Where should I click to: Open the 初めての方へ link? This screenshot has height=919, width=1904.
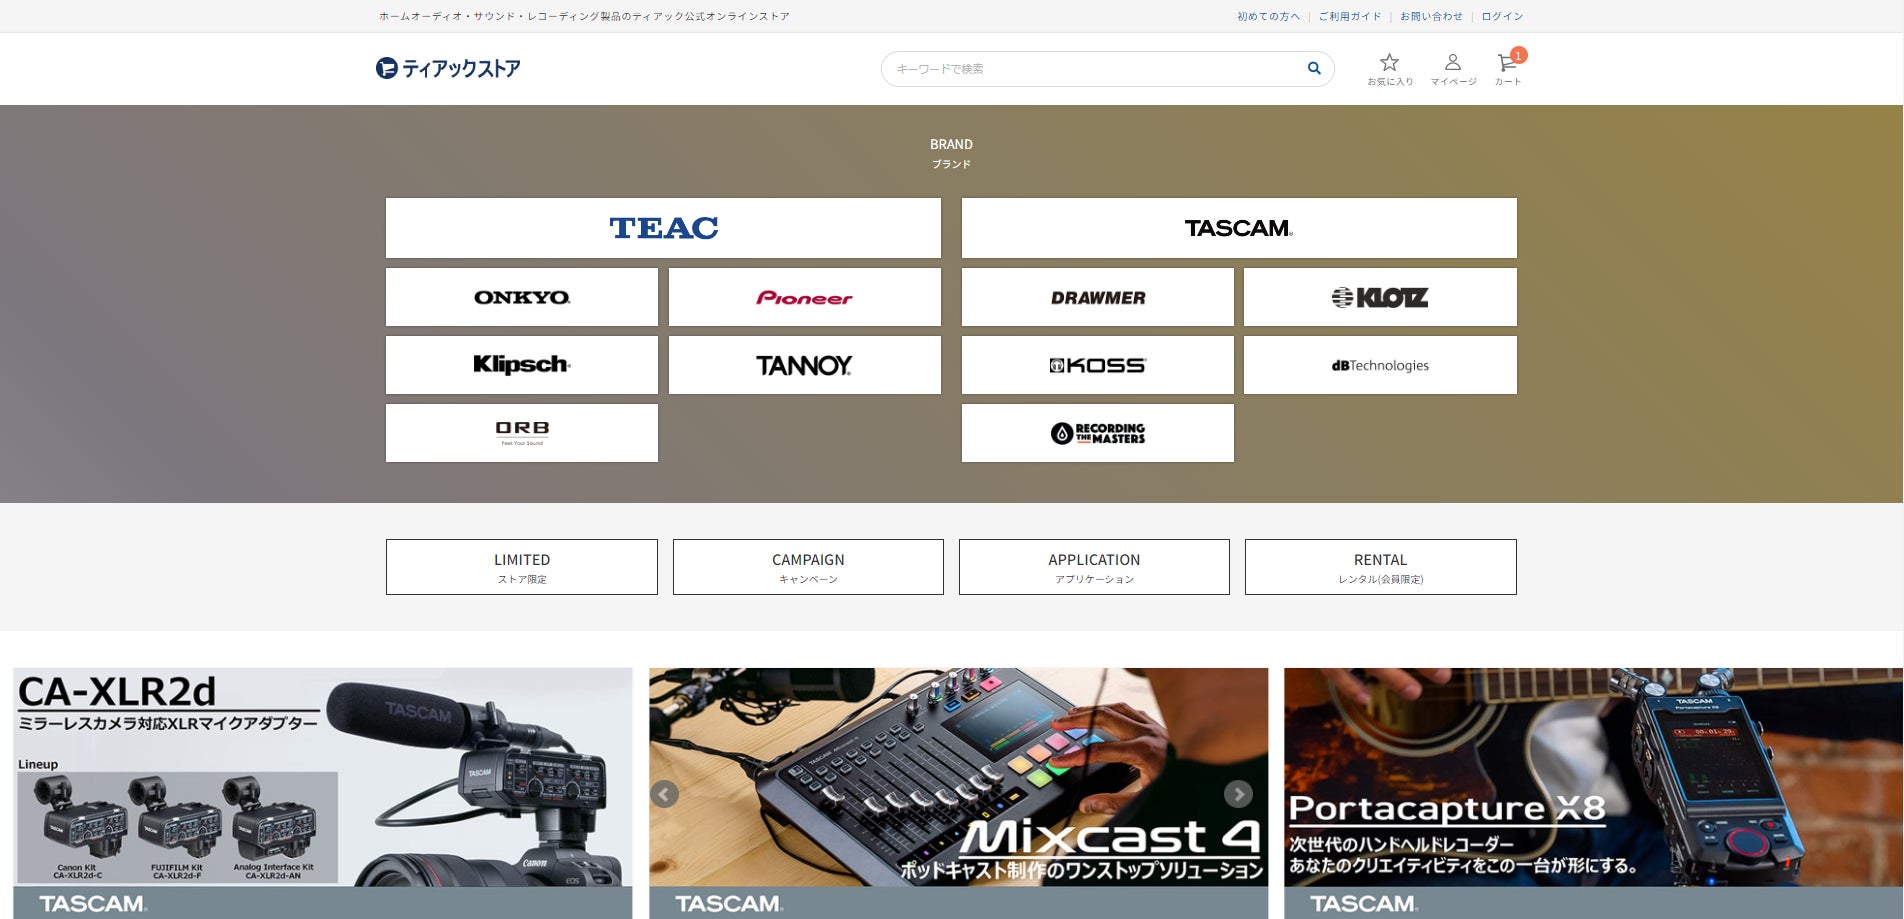click(x=1268, y=16)
